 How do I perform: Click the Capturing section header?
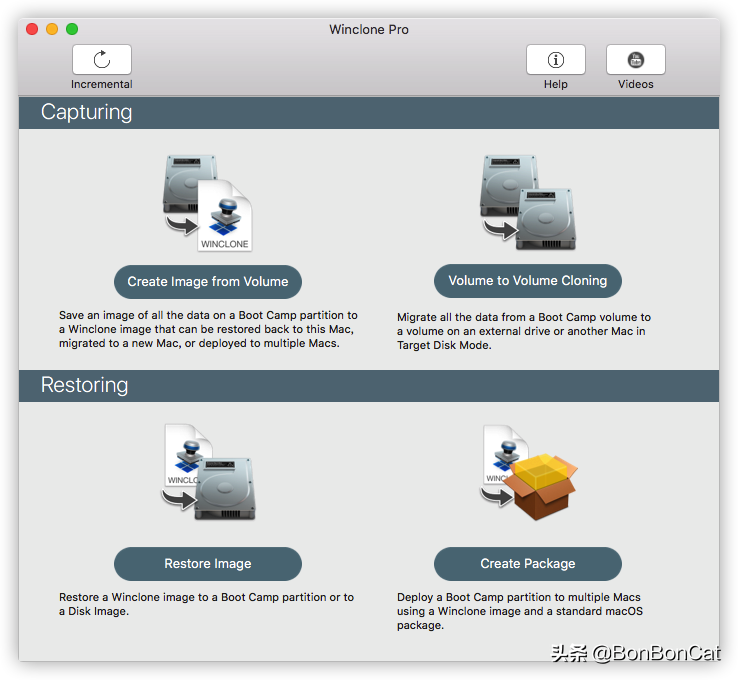[x=369, y=113]
